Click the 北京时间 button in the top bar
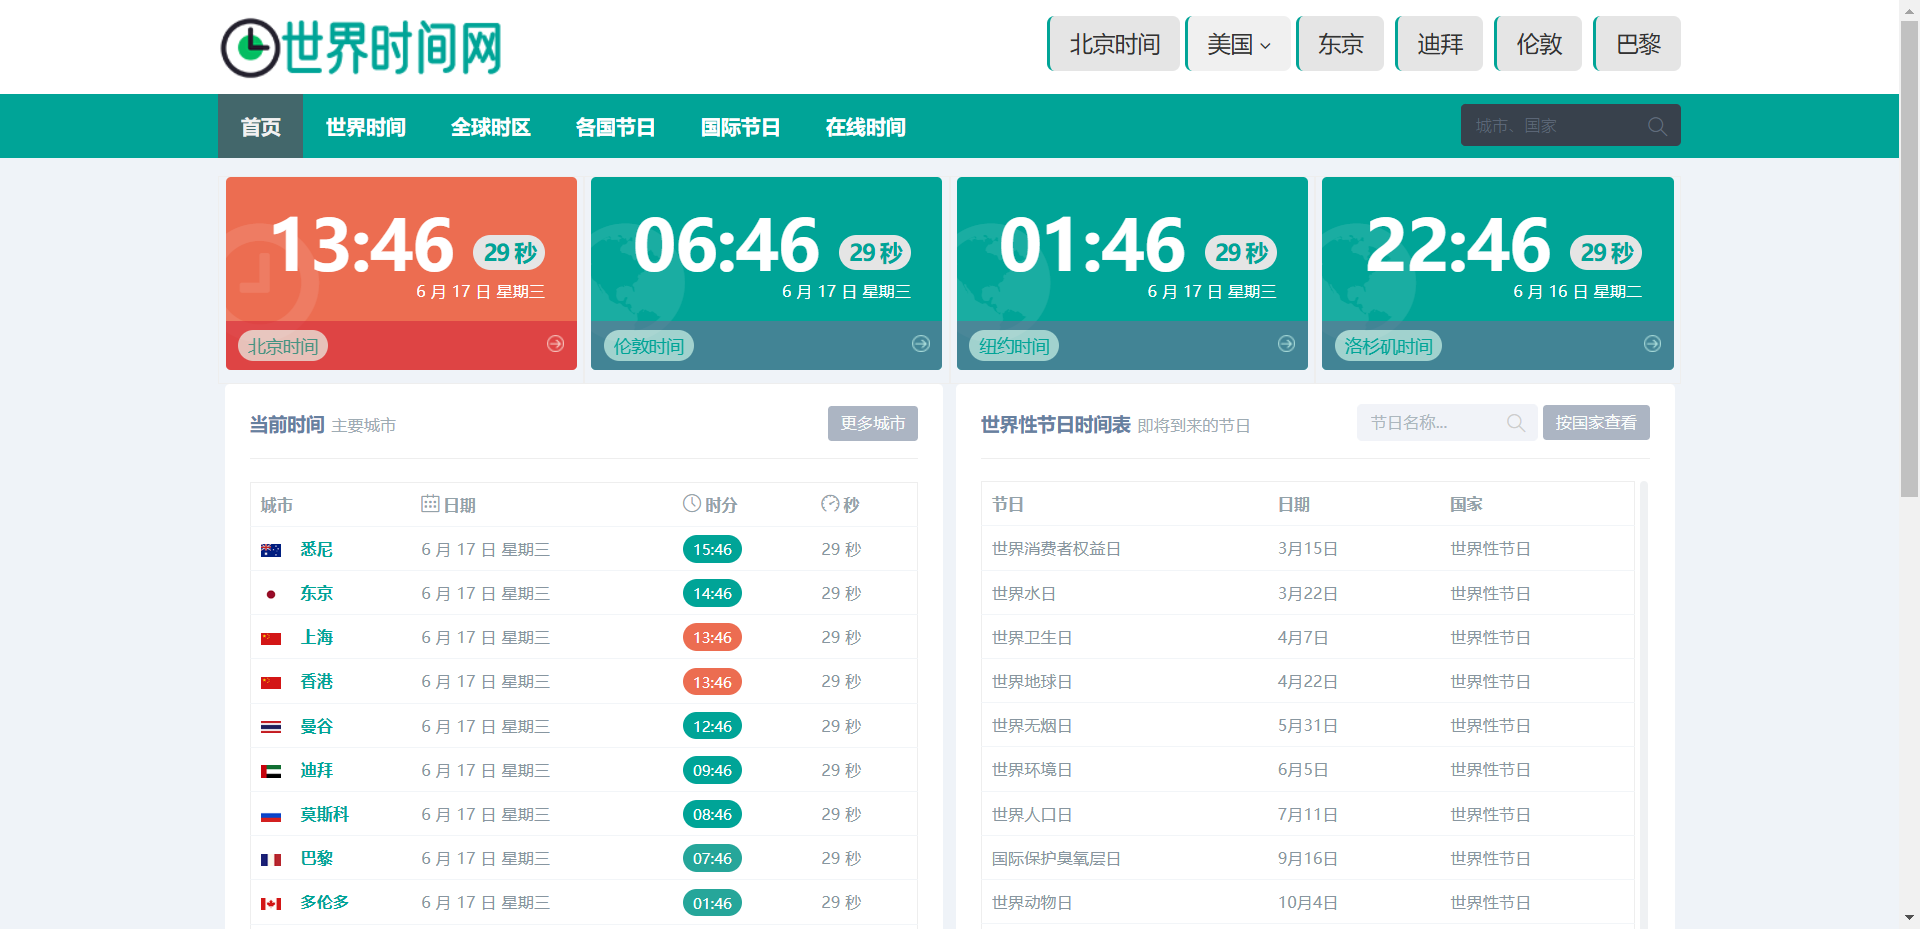This screenshot has width=1920, height=929. point(1114,44)
